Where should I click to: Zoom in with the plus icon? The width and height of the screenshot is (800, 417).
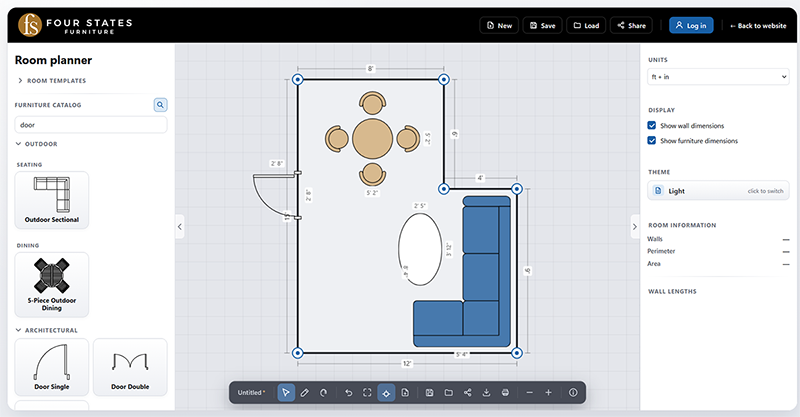pyautogui.click(x=548, y=393)
